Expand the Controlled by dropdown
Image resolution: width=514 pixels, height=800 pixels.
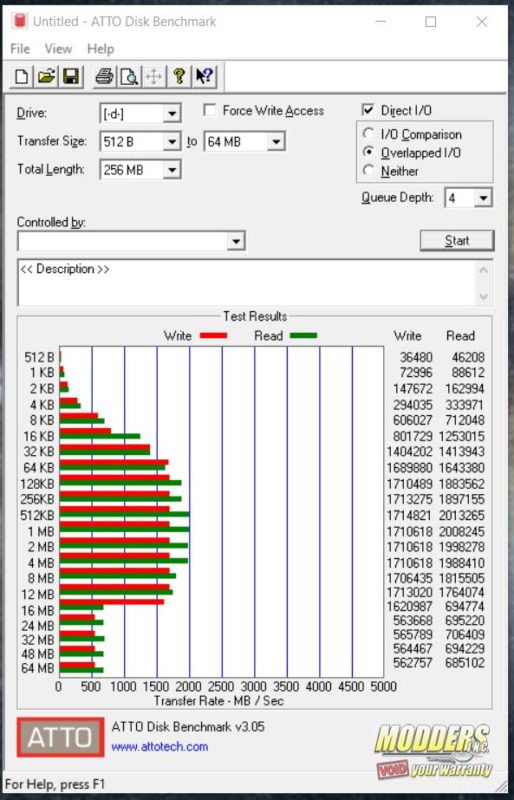235,241
